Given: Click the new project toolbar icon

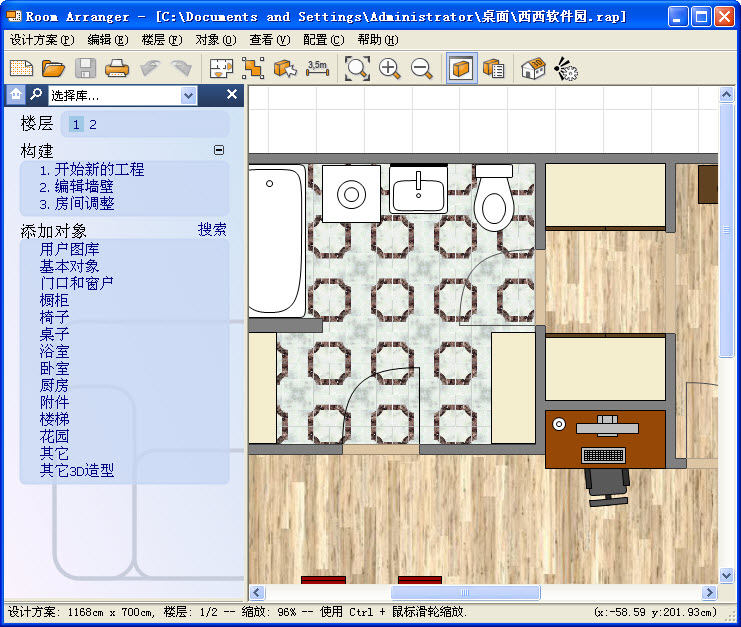Looking at the screenshot, I should 21,68.
